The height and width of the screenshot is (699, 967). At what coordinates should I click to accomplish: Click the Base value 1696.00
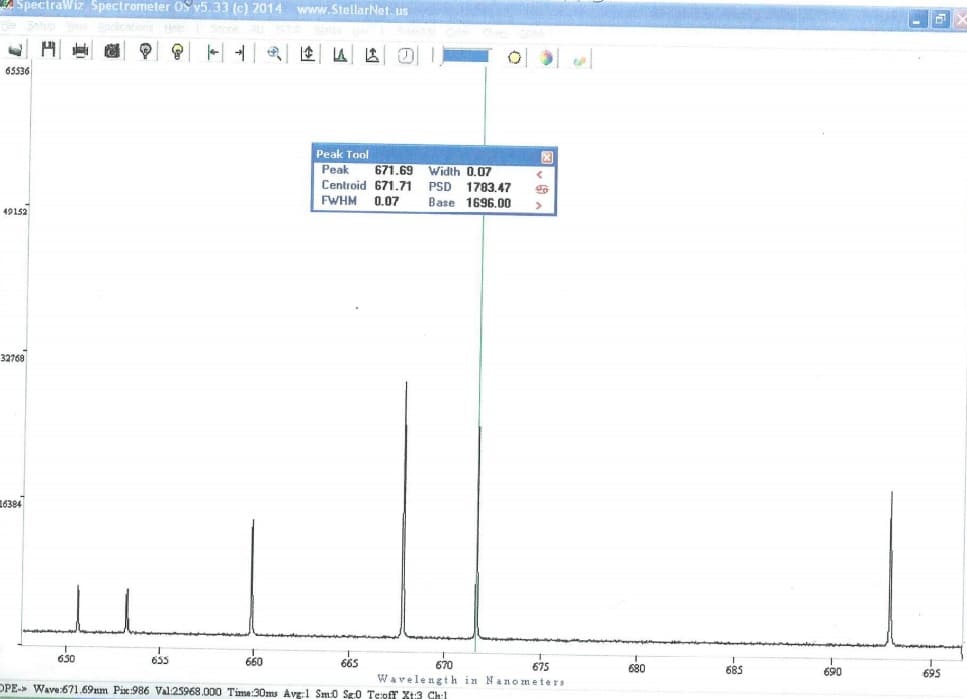(x=488, y=203)
